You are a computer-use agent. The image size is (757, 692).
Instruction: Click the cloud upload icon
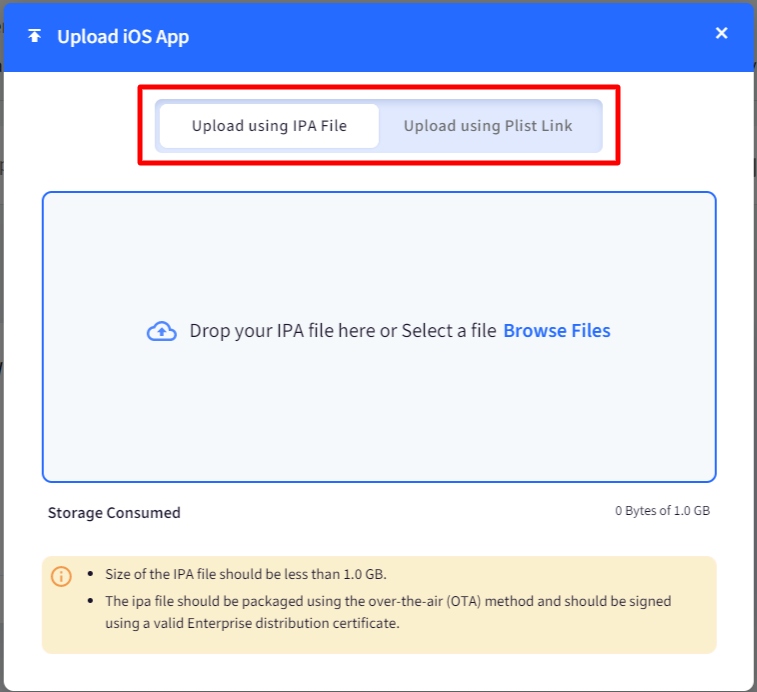tap(161, 332)
